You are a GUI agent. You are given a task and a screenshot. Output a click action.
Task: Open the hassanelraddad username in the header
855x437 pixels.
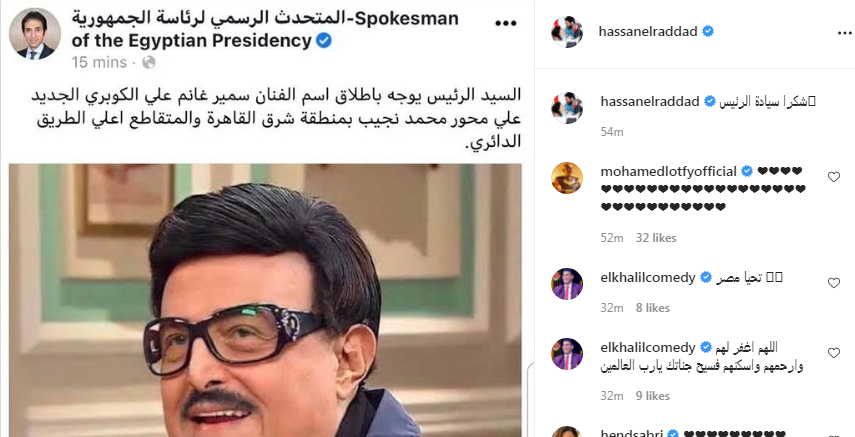click(648, 32)
